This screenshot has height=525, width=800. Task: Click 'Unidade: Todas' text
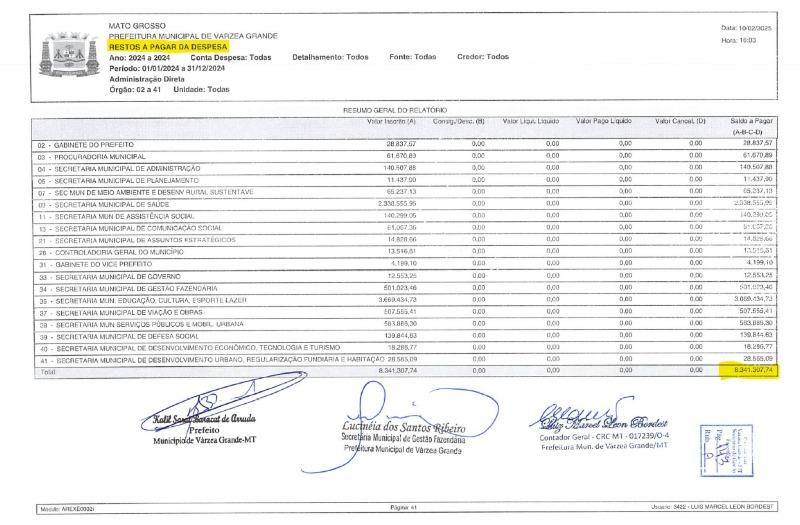click(x=201, y=89)
